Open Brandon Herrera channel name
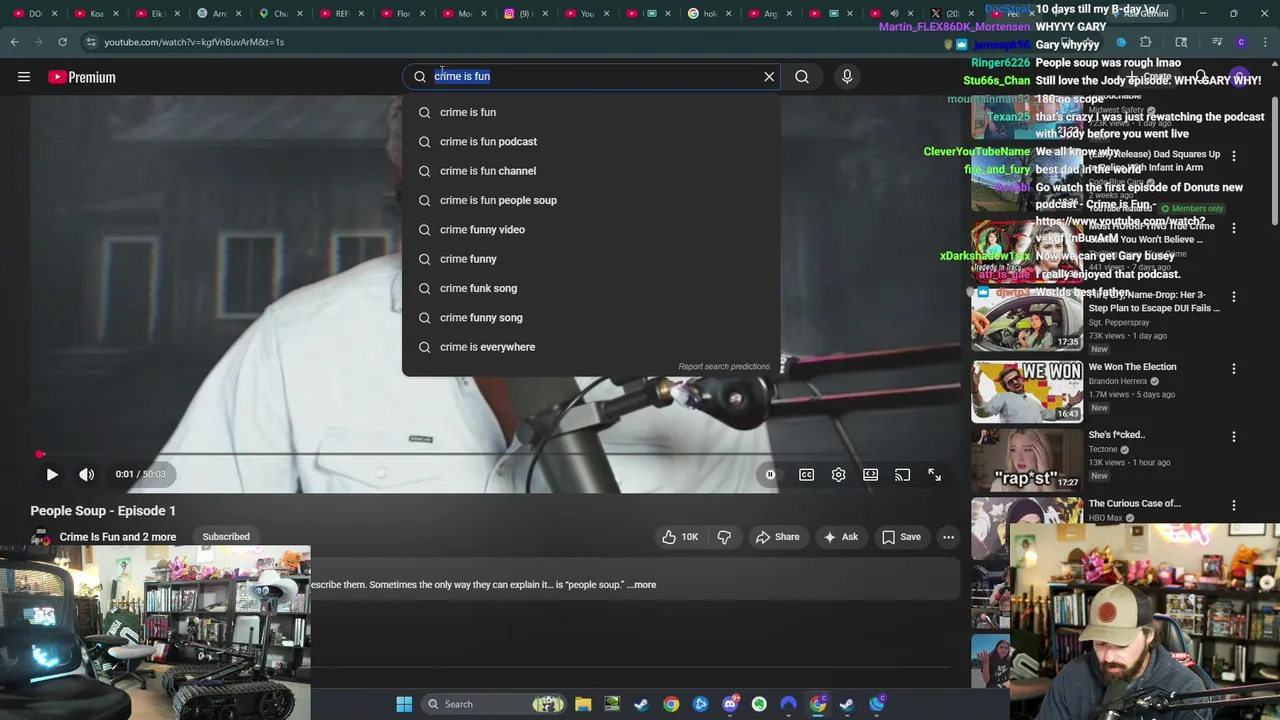Image resolution: width=1280 pixels, height=720 pixels. [x=1118, y=381]
